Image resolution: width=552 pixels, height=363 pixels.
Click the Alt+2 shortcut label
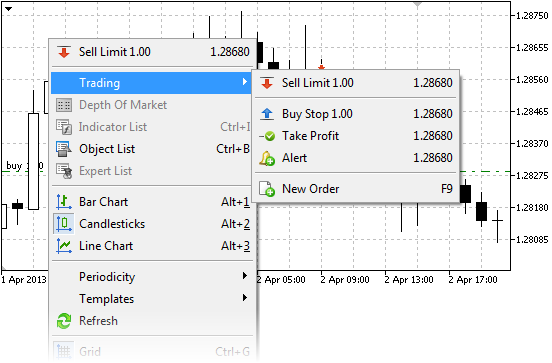(x=236, y=224)
